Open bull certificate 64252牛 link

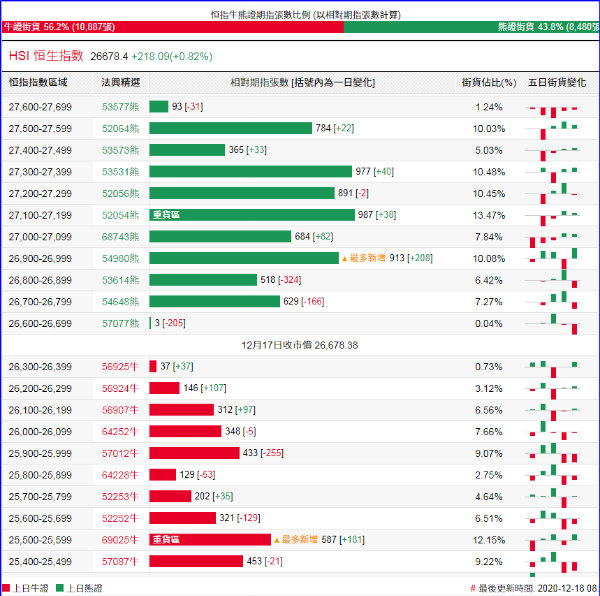click(x=119, y=432)
